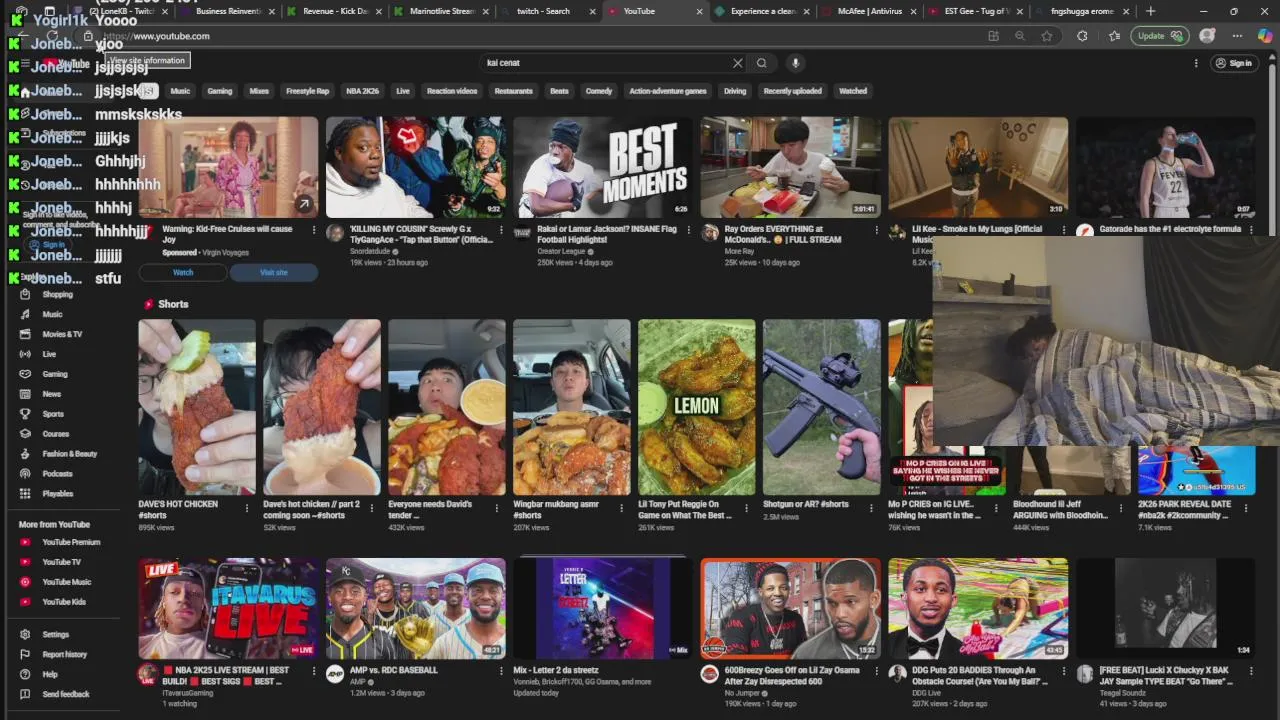Viewport: 1280px width, 720px height.
Task: Open the 600Breezy Goes Off video thumbnail
Action: (x=790, y=608)
